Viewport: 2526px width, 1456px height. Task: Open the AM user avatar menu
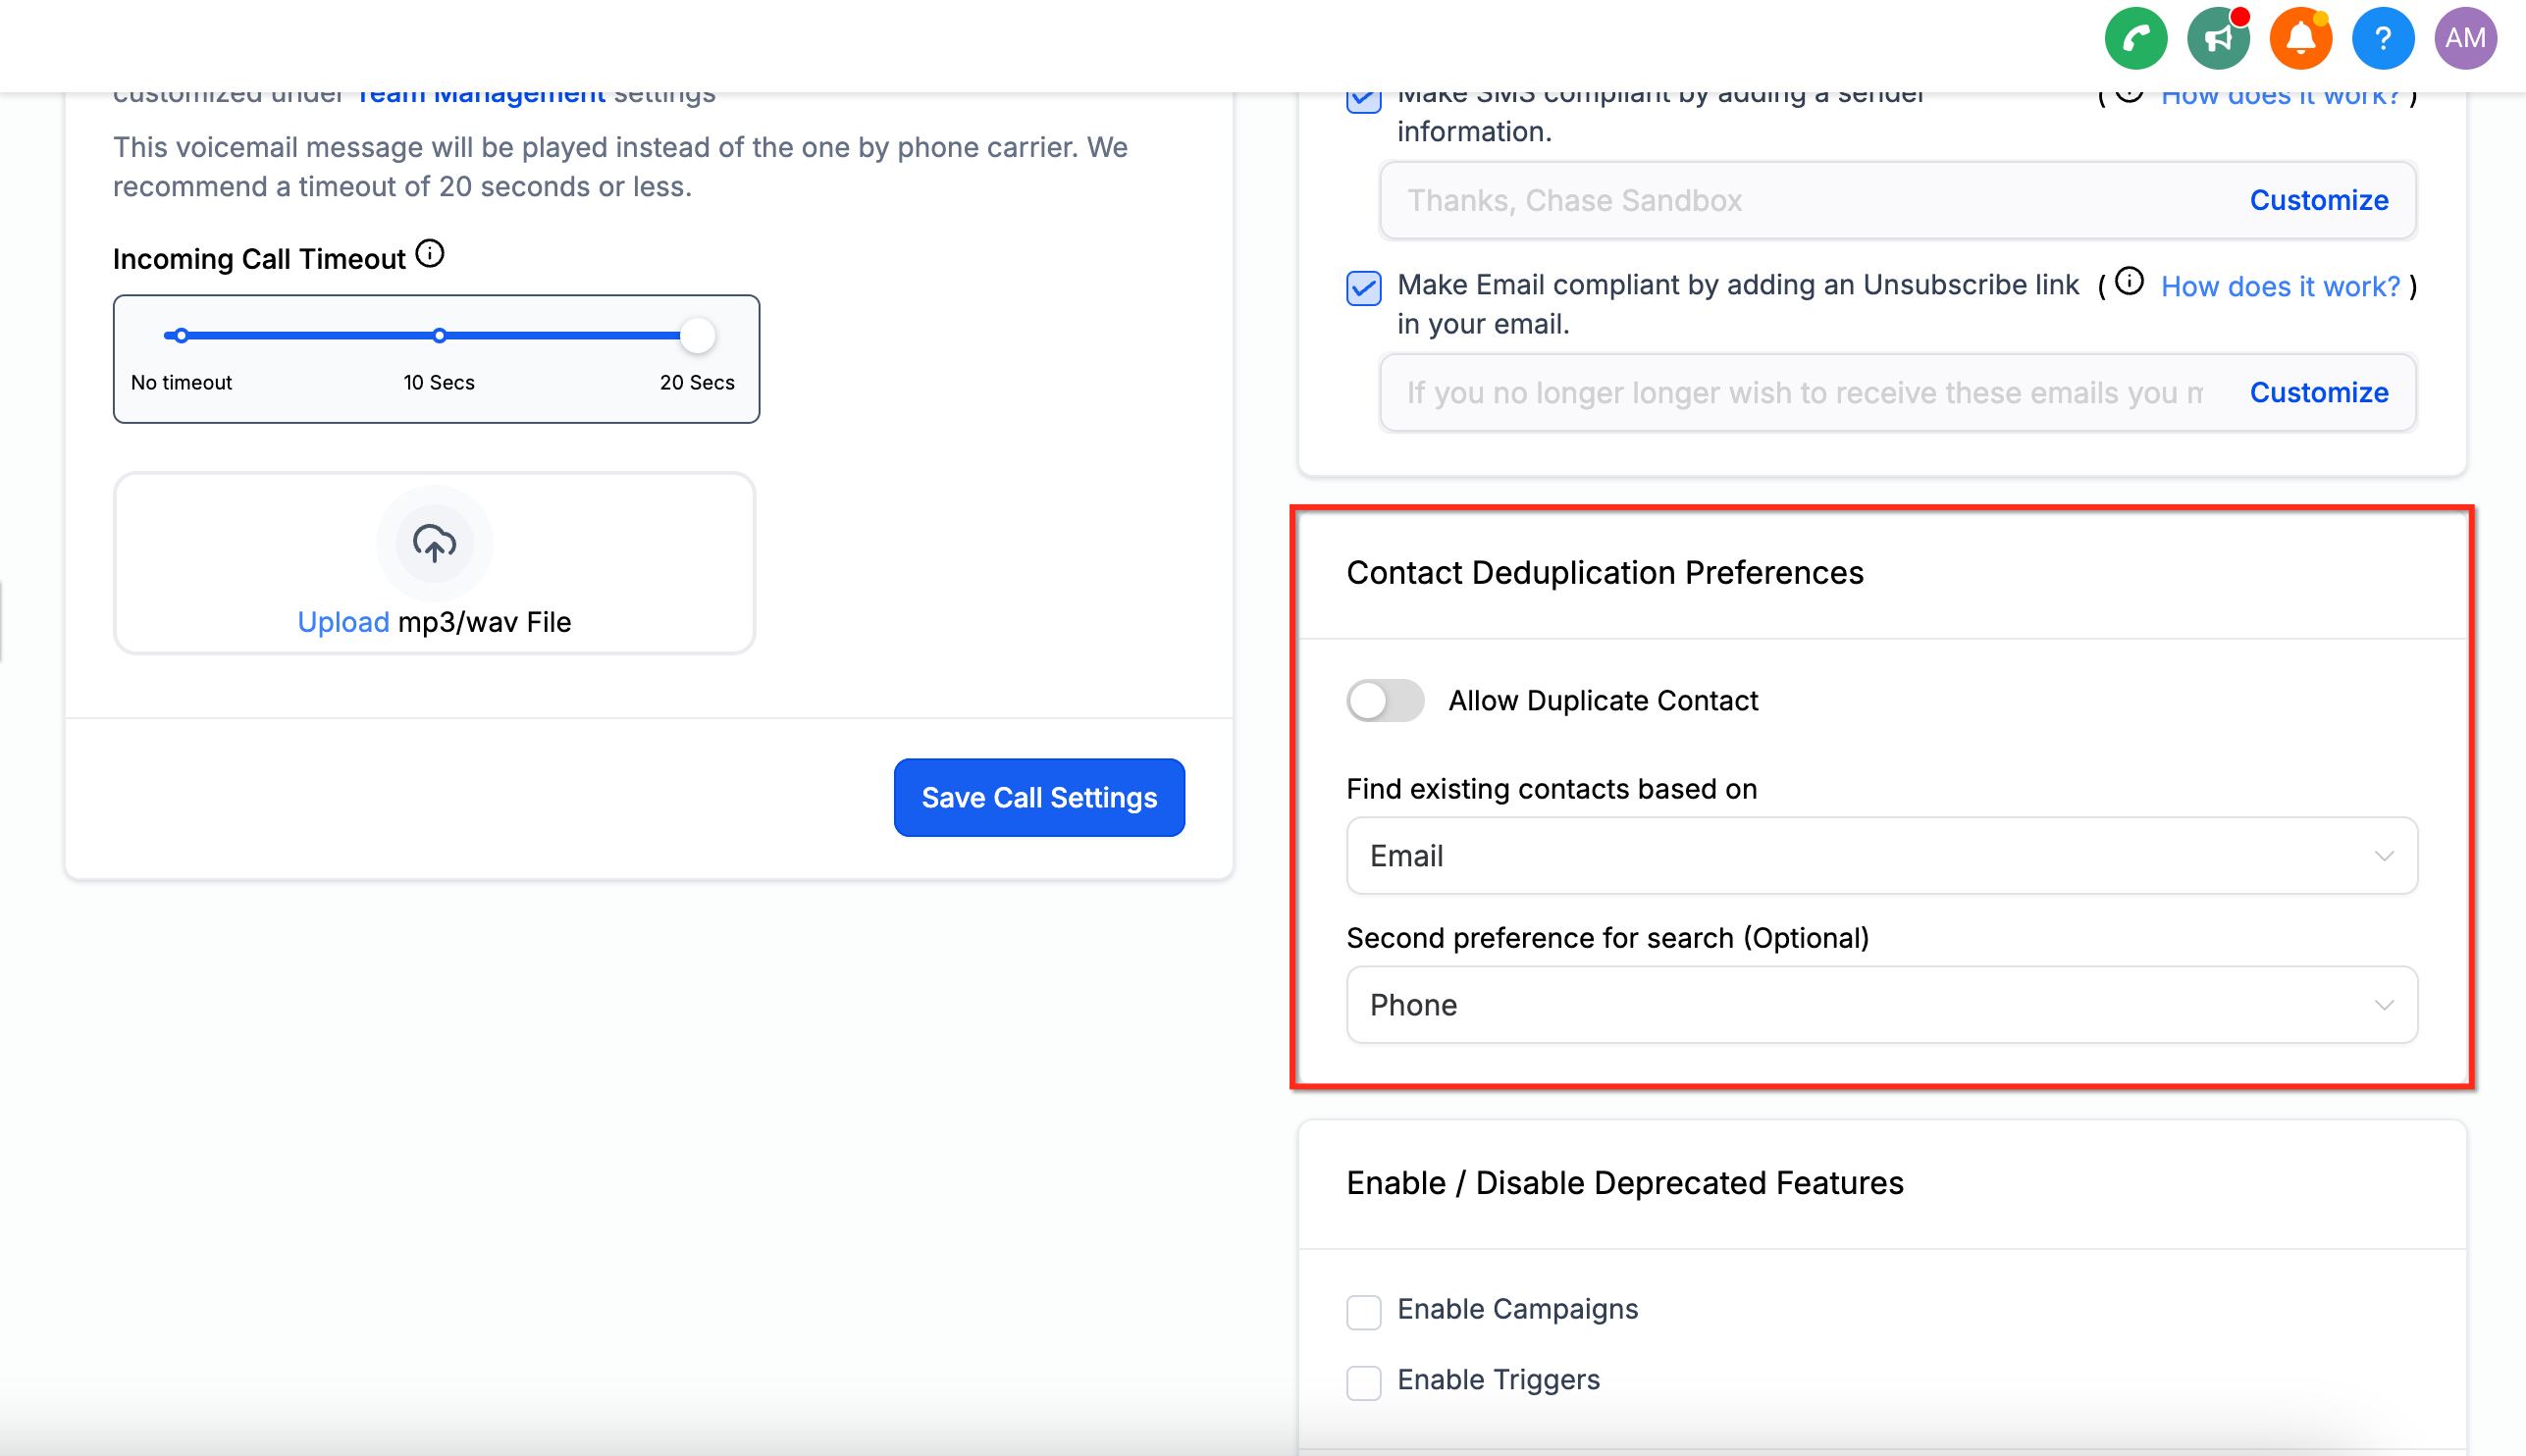click(2465, 39)
